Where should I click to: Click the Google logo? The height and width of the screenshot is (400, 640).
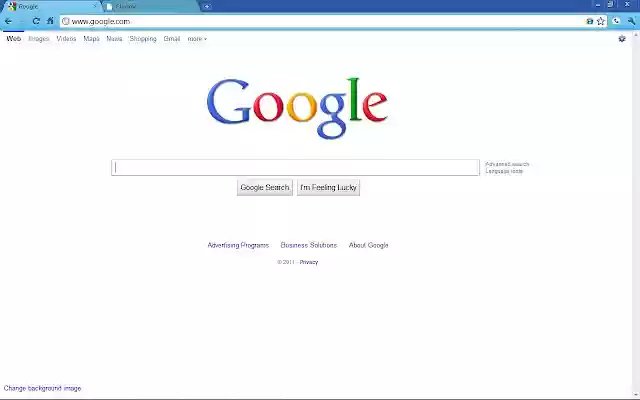297,108
